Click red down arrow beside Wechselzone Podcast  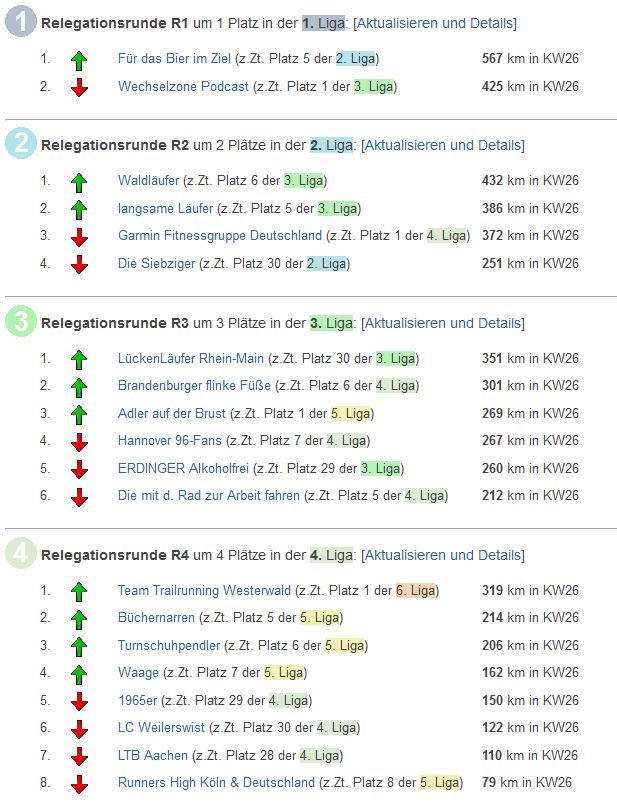80,87
